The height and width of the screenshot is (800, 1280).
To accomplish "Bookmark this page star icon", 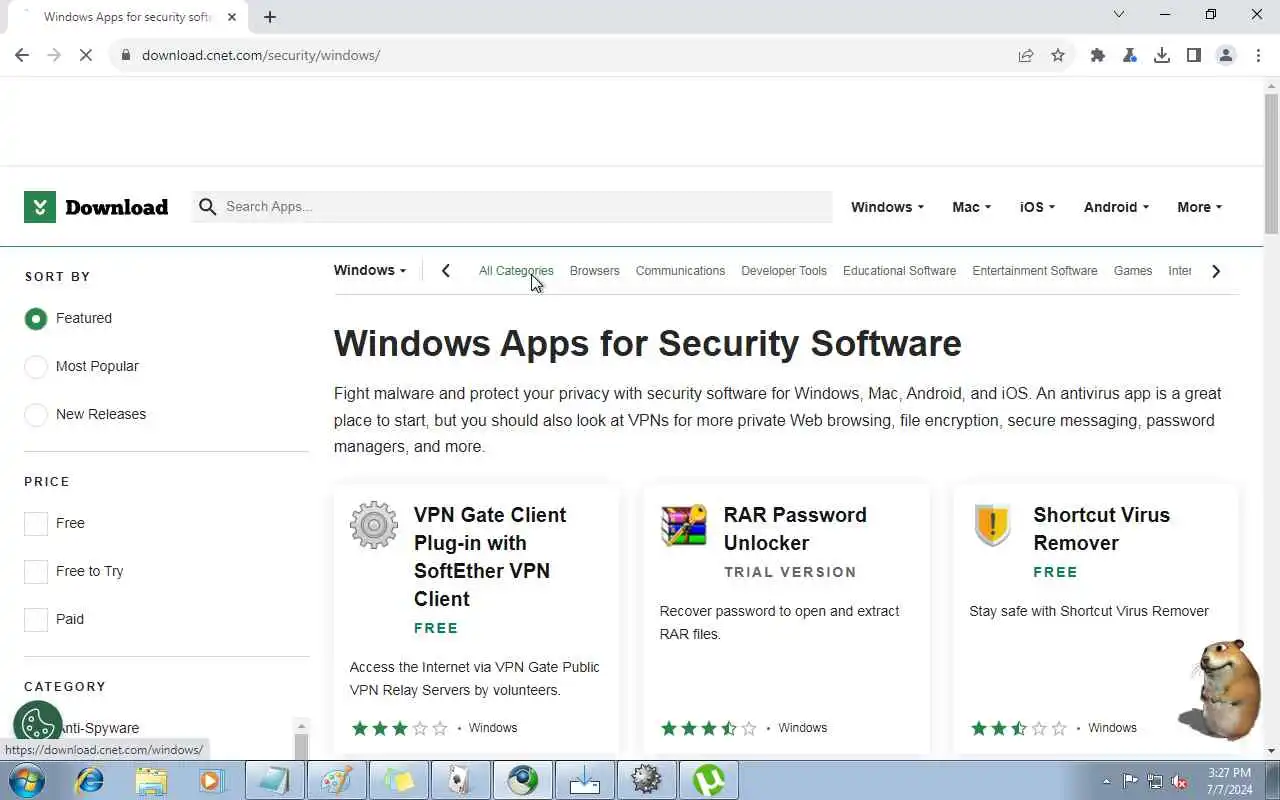I will pos(1058,55).
